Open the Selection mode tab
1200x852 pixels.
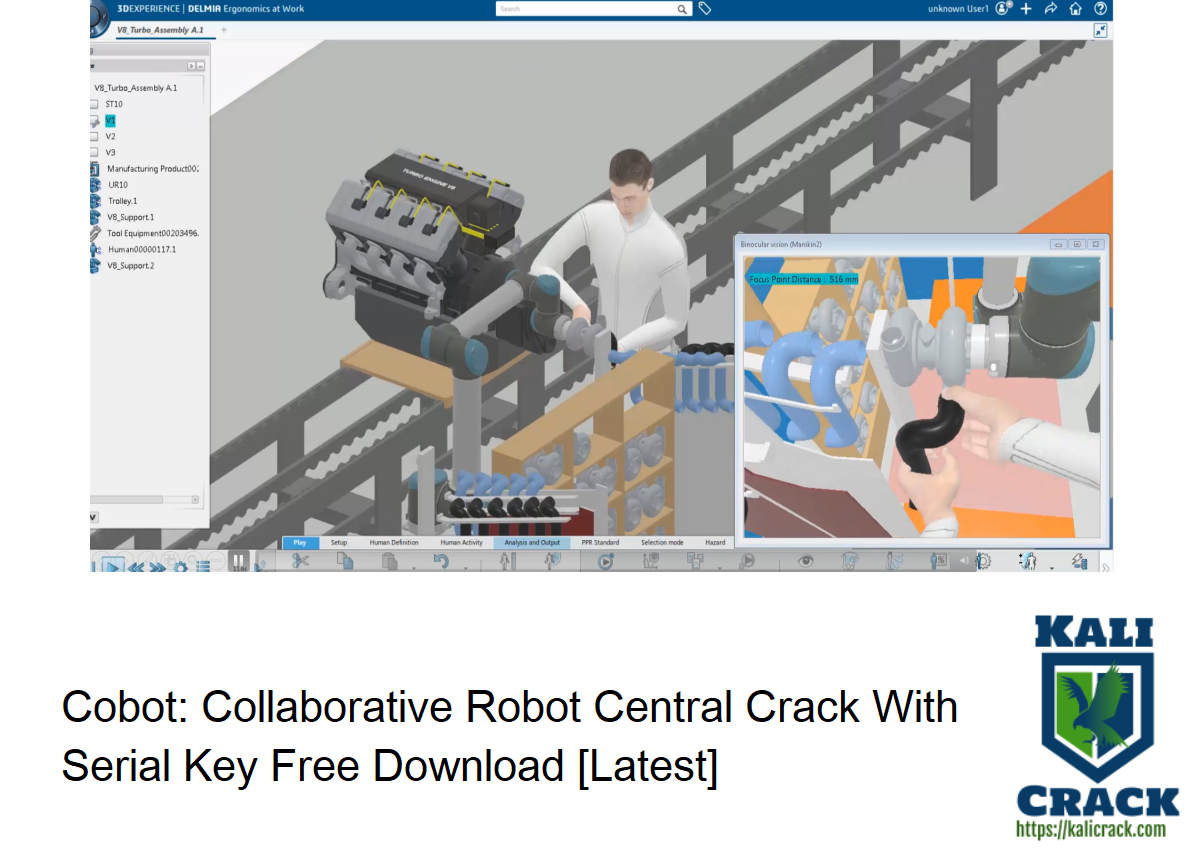[x=662, y=543]
